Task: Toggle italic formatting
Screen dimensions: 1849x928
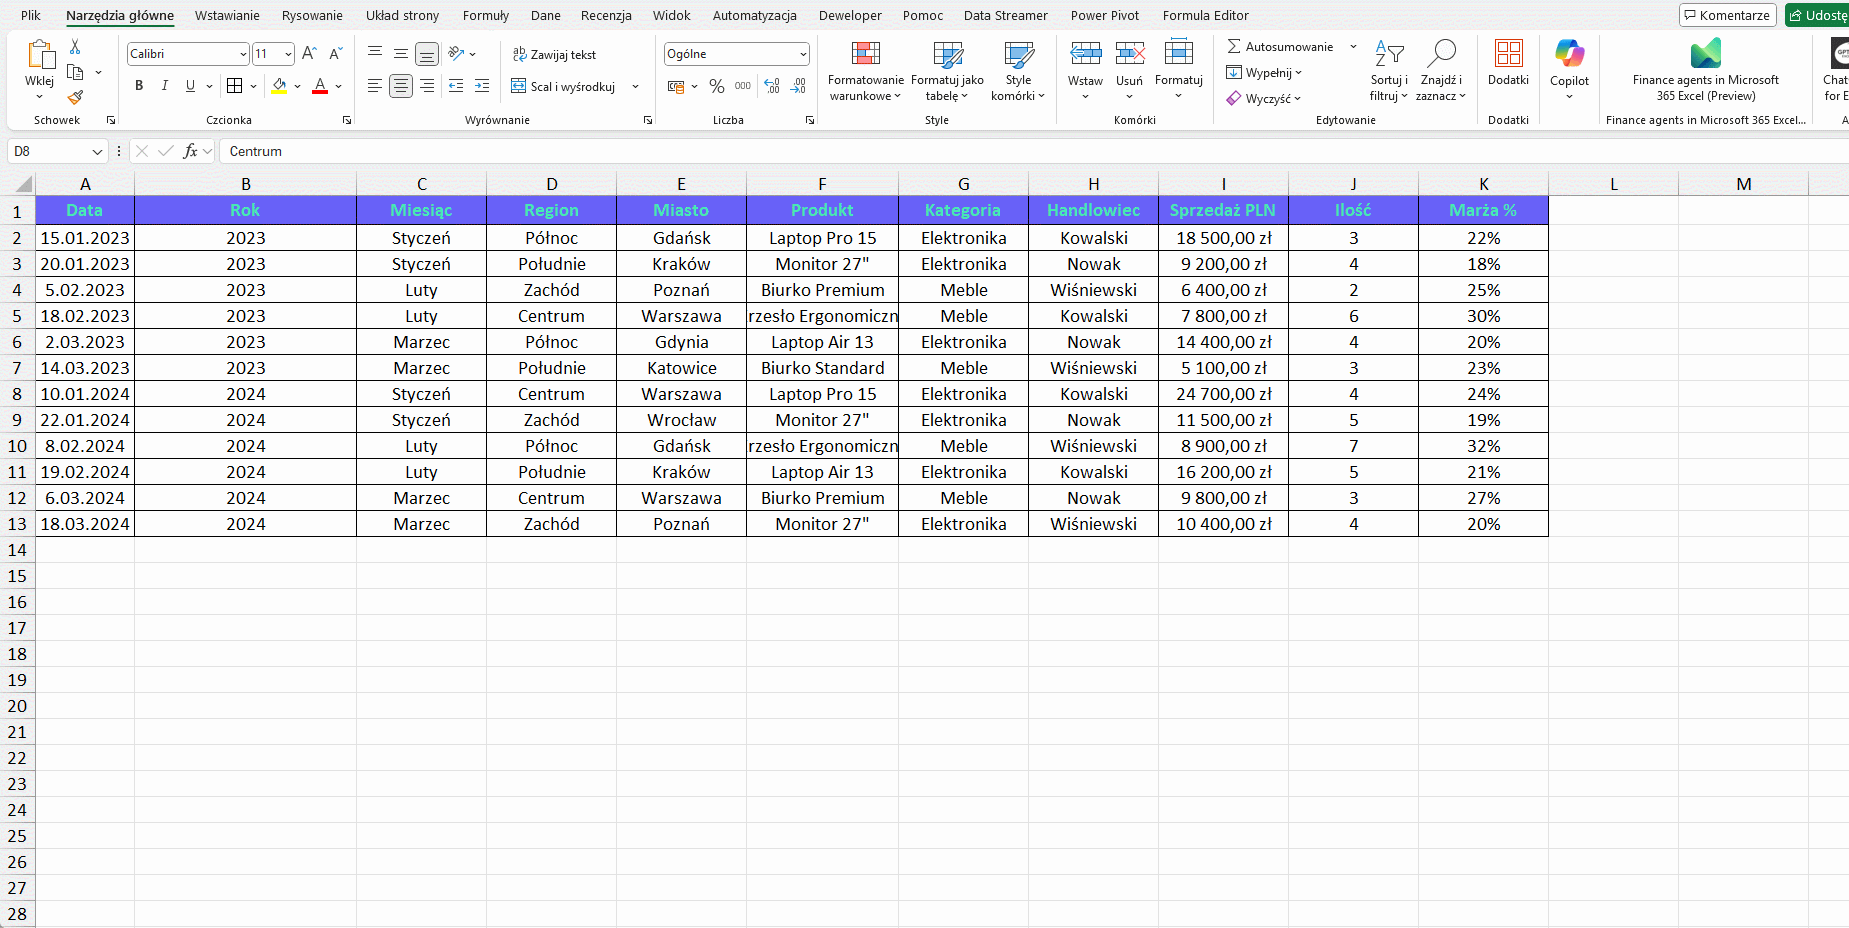Action: 165,86
